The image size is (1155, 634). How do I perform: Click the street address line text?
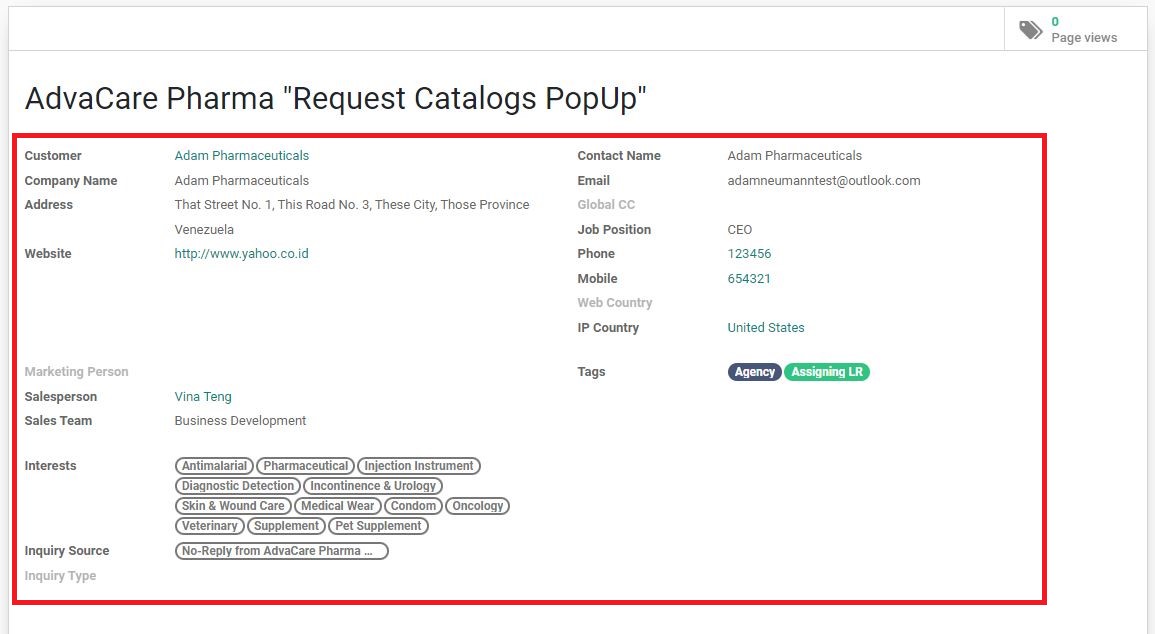click(x=352, y=205)
